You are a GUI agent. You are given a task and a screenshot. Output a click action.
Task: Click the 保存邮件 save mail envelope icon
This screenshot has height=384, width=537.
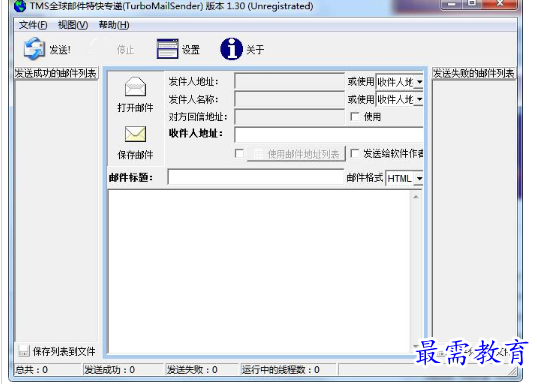tap(135, 134)
